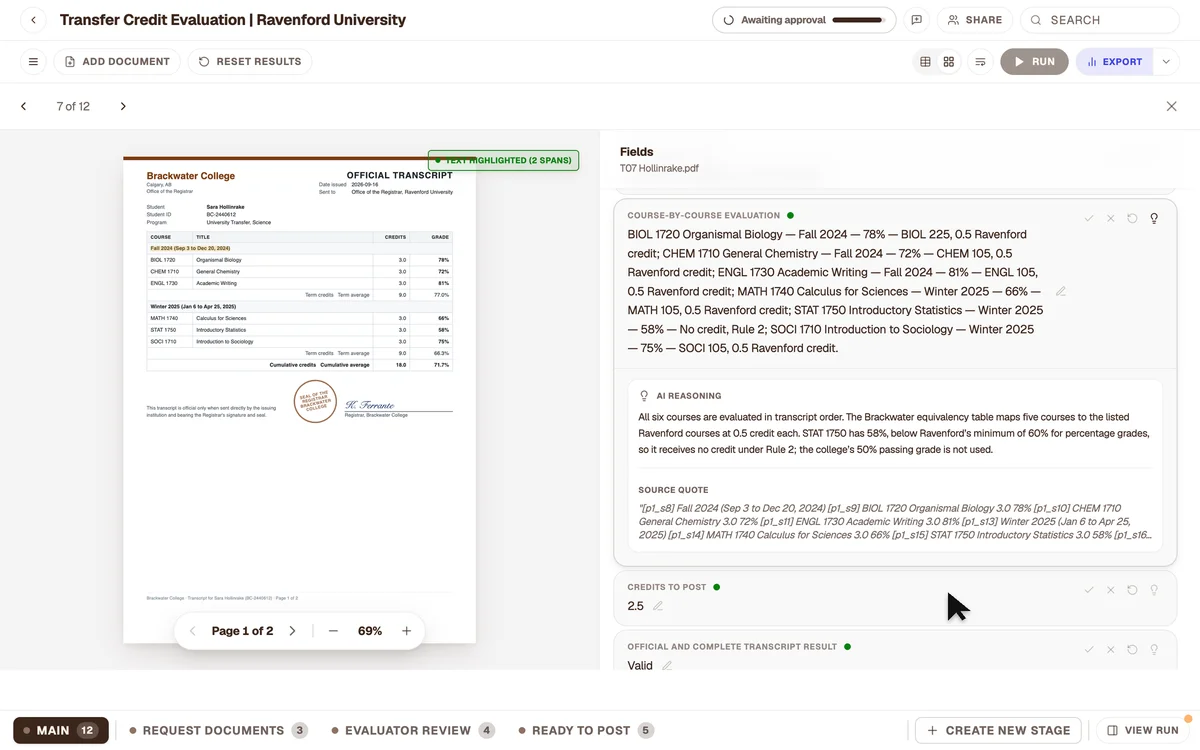Switch to table view icon

click(925, 62)
